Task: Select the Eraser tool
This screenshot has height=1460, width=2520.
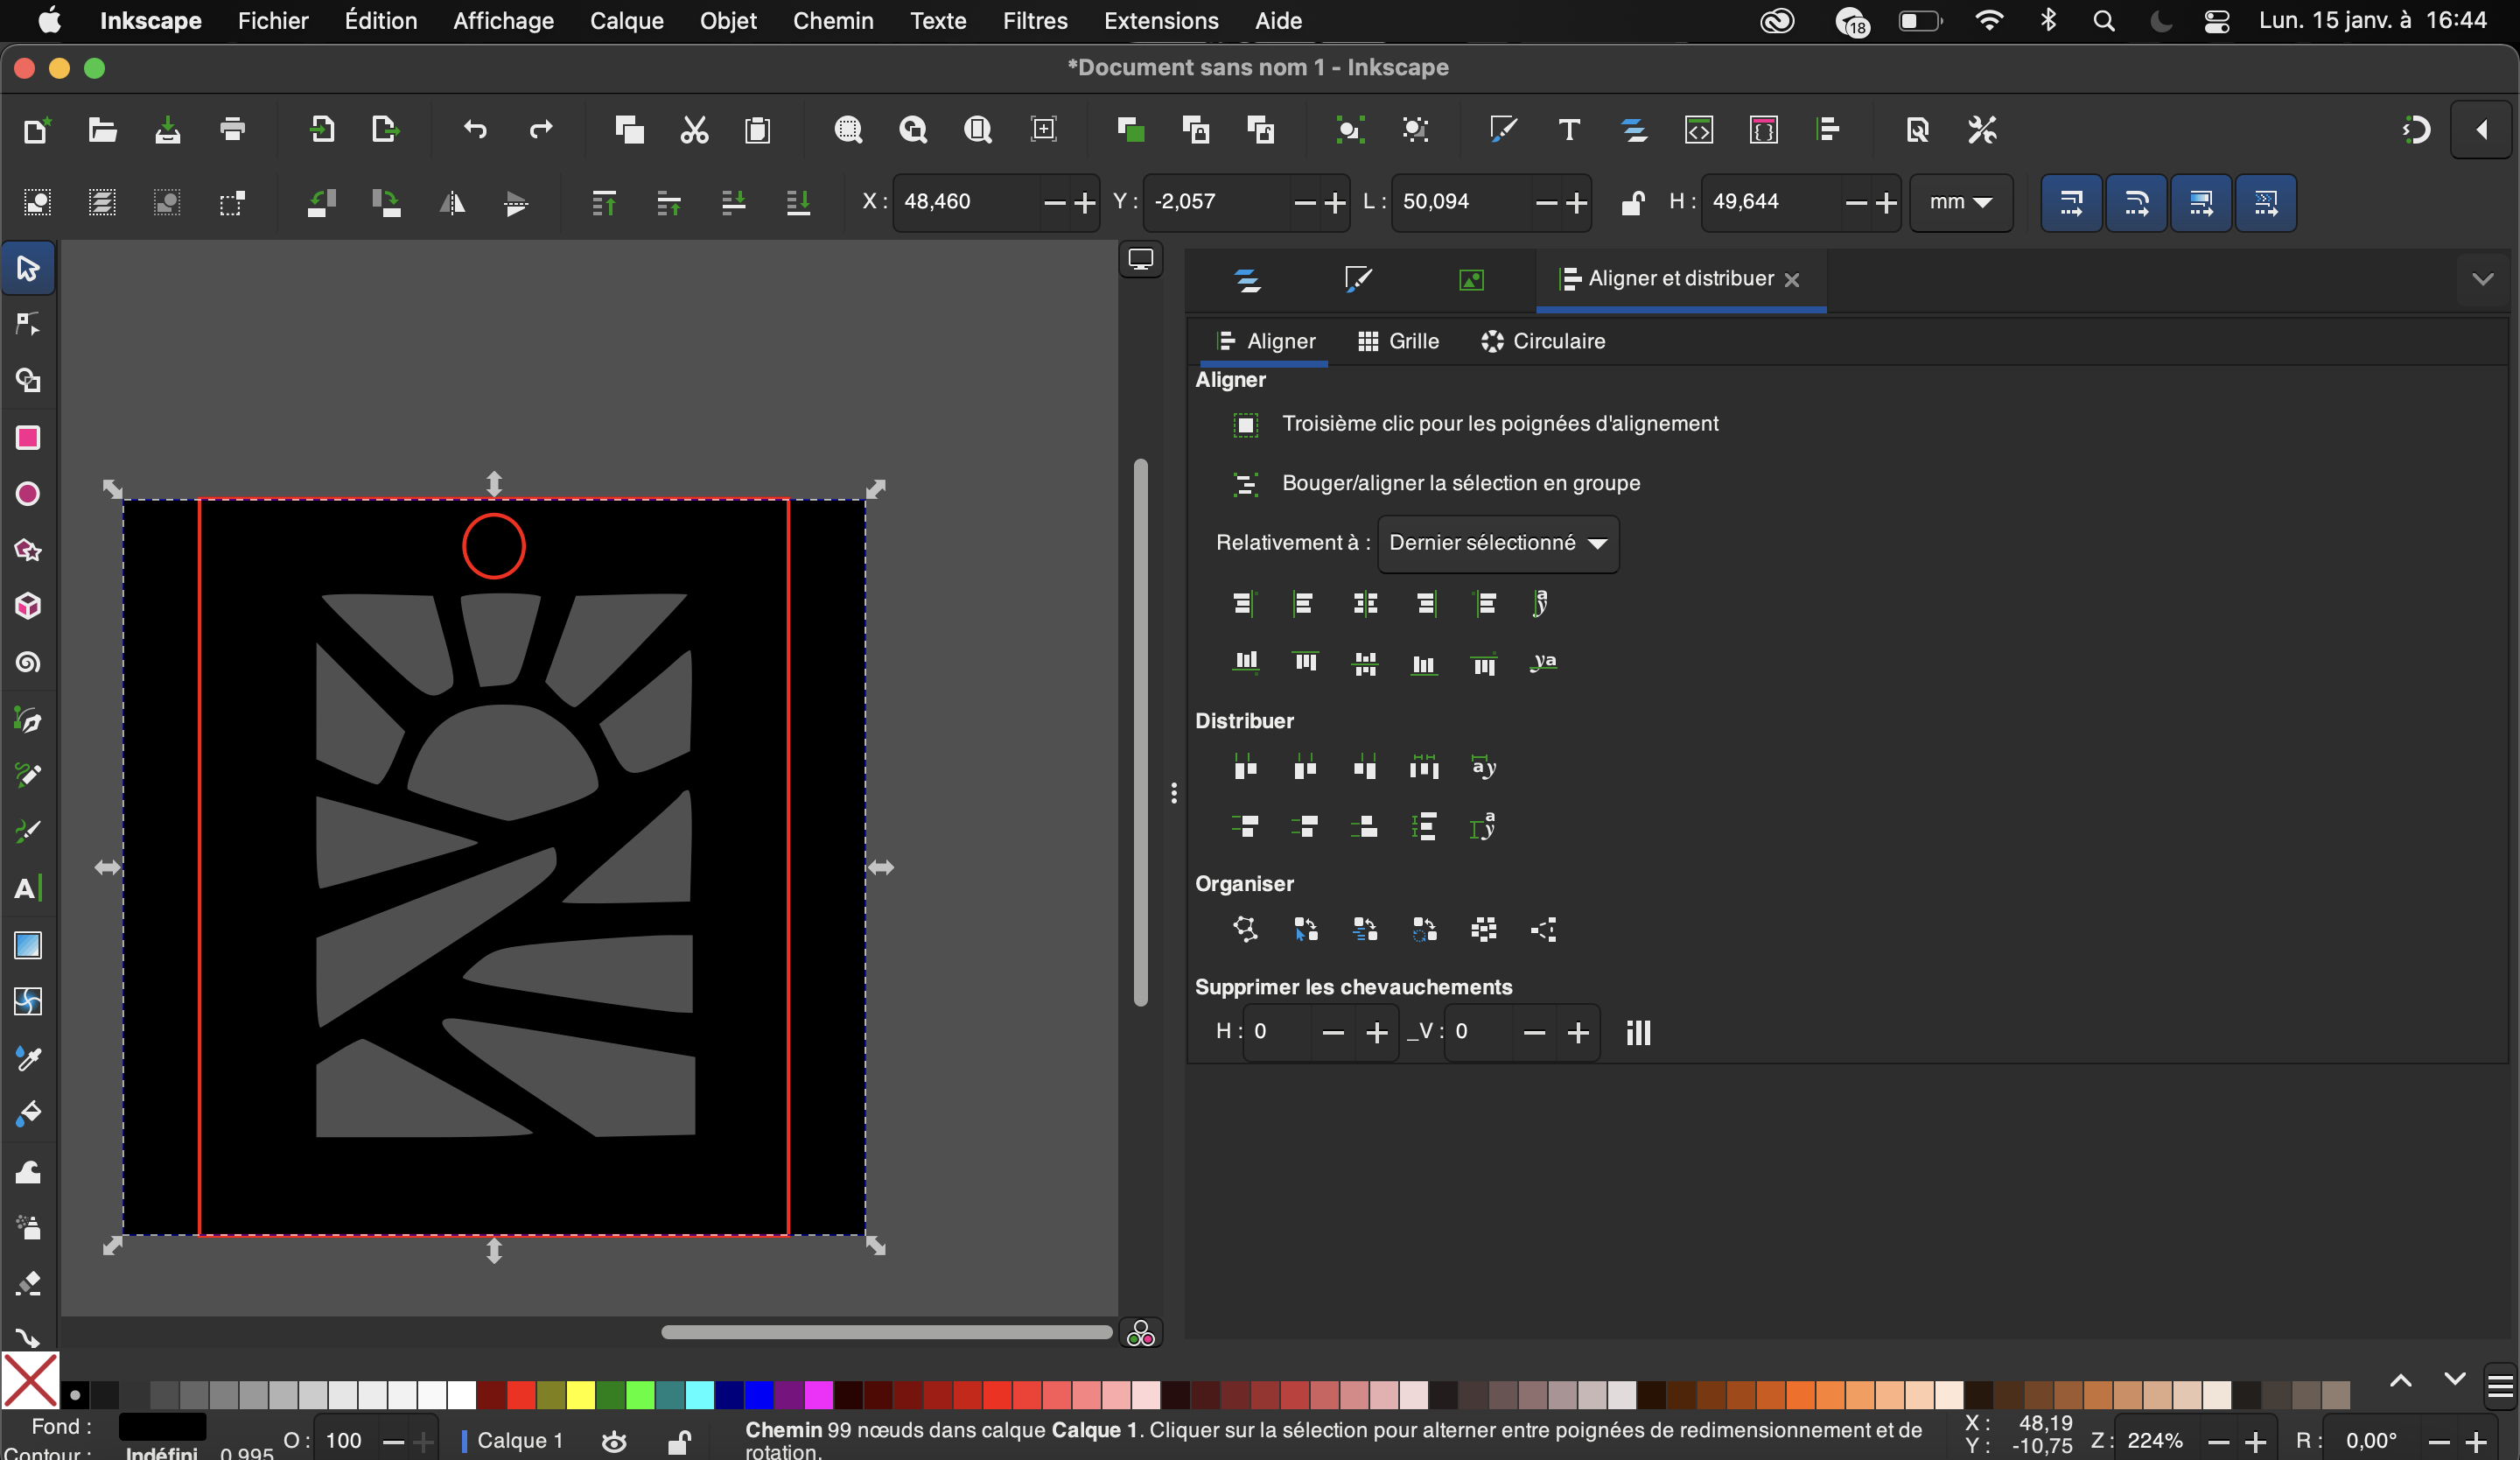Action: pyautogui.click(x=28, y=1283)
